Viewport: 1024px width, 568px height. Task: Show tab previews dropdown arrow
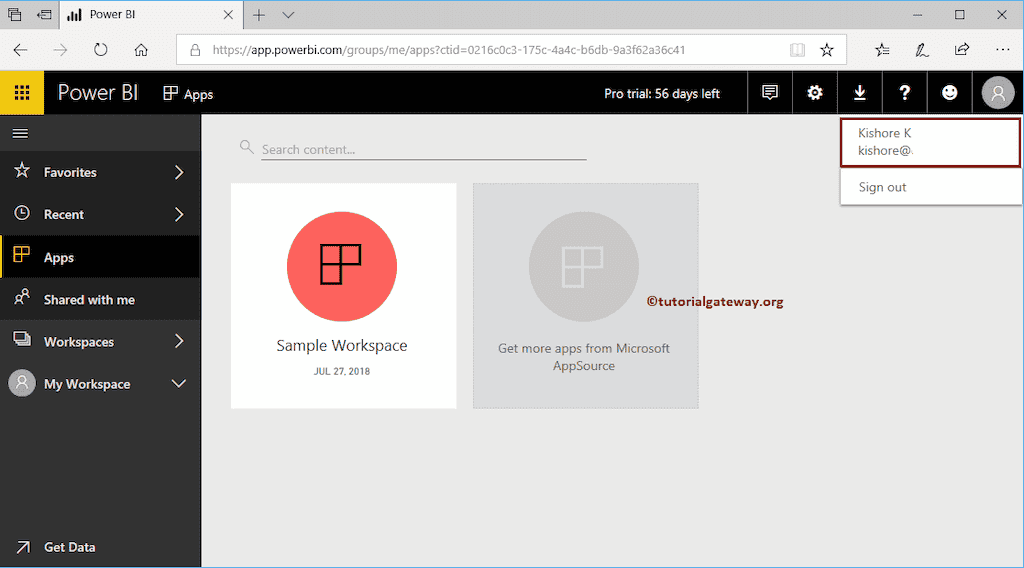coord(288,14)
